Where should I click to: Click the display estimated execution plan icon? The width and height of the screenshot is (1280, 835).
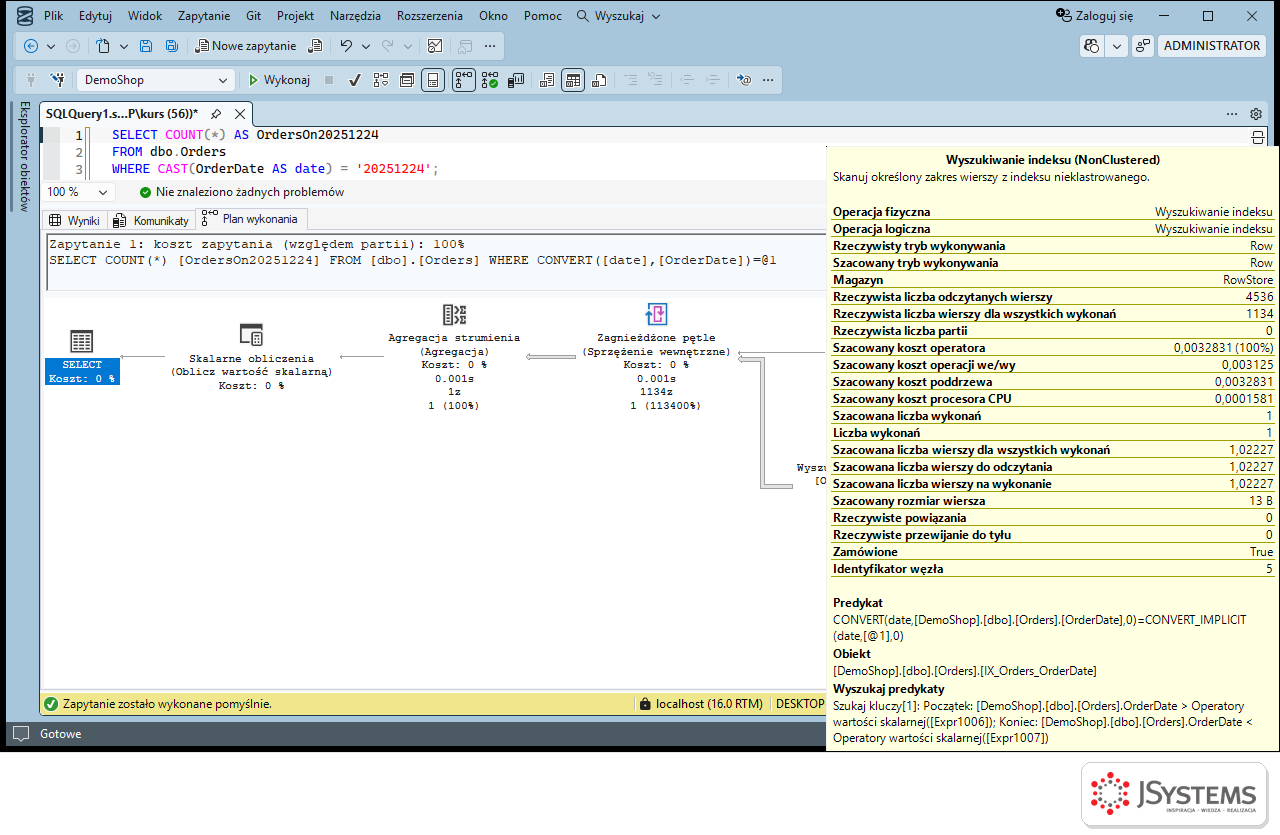coord(380,80)
